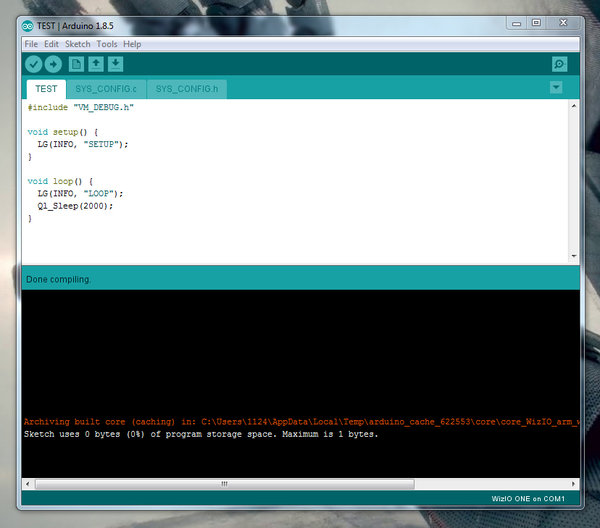Click the Done compiling status text
Screen dimensions: 600x528
(58, 280)
